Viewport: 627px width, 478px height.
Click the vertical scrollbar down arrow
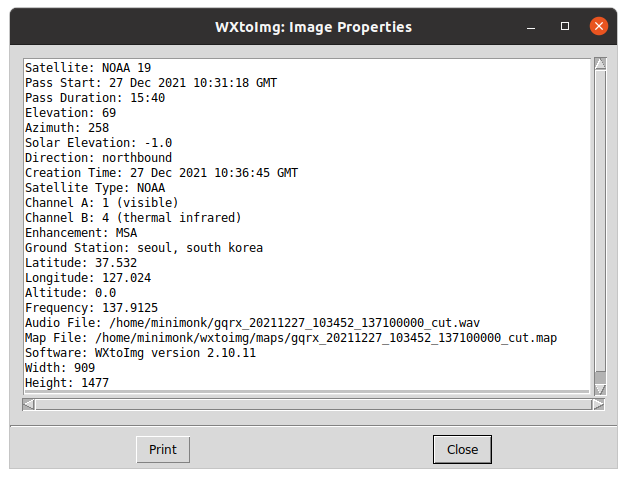[x=600, y=389]
